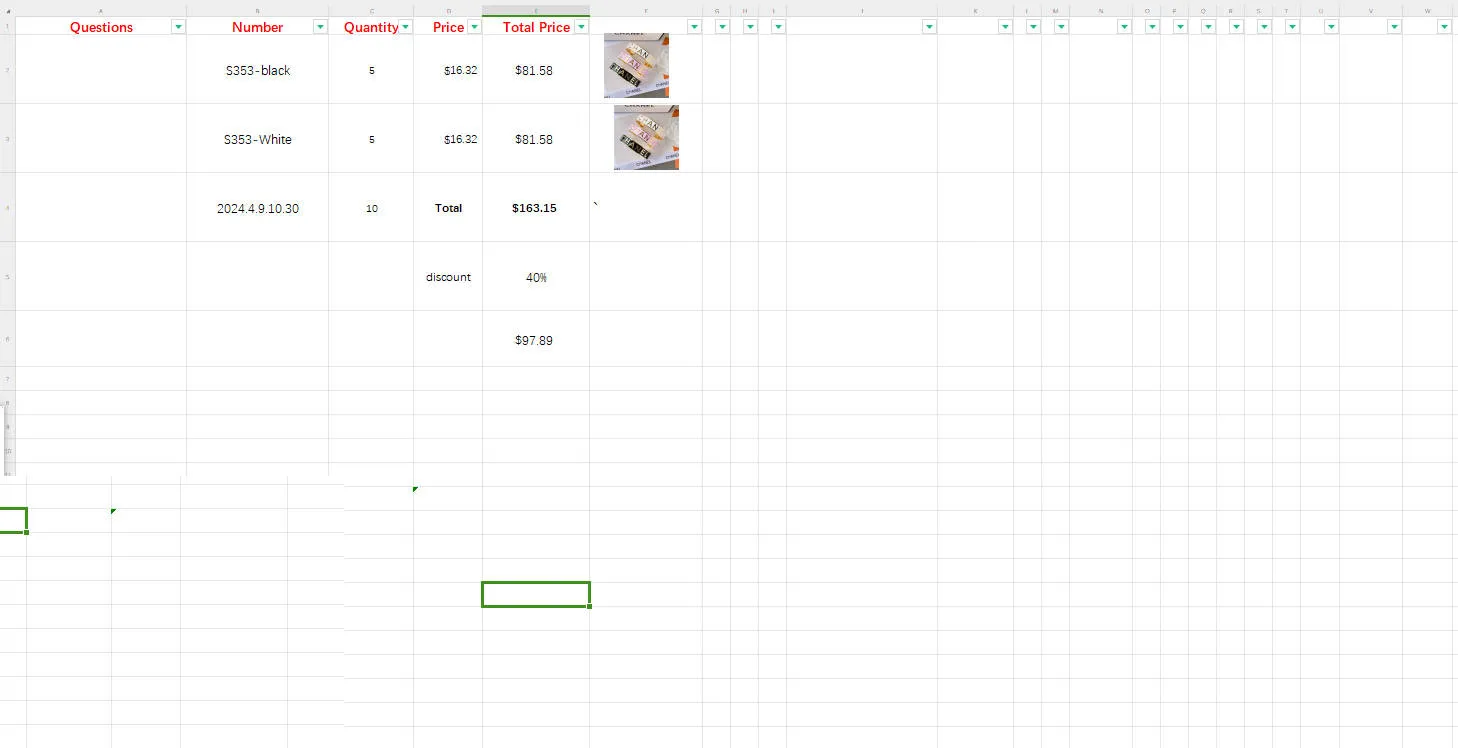The width and height of the screenshot is (1458, 748).
Task: Open the filter dropdown in column G
Action: tap(722, 27)
